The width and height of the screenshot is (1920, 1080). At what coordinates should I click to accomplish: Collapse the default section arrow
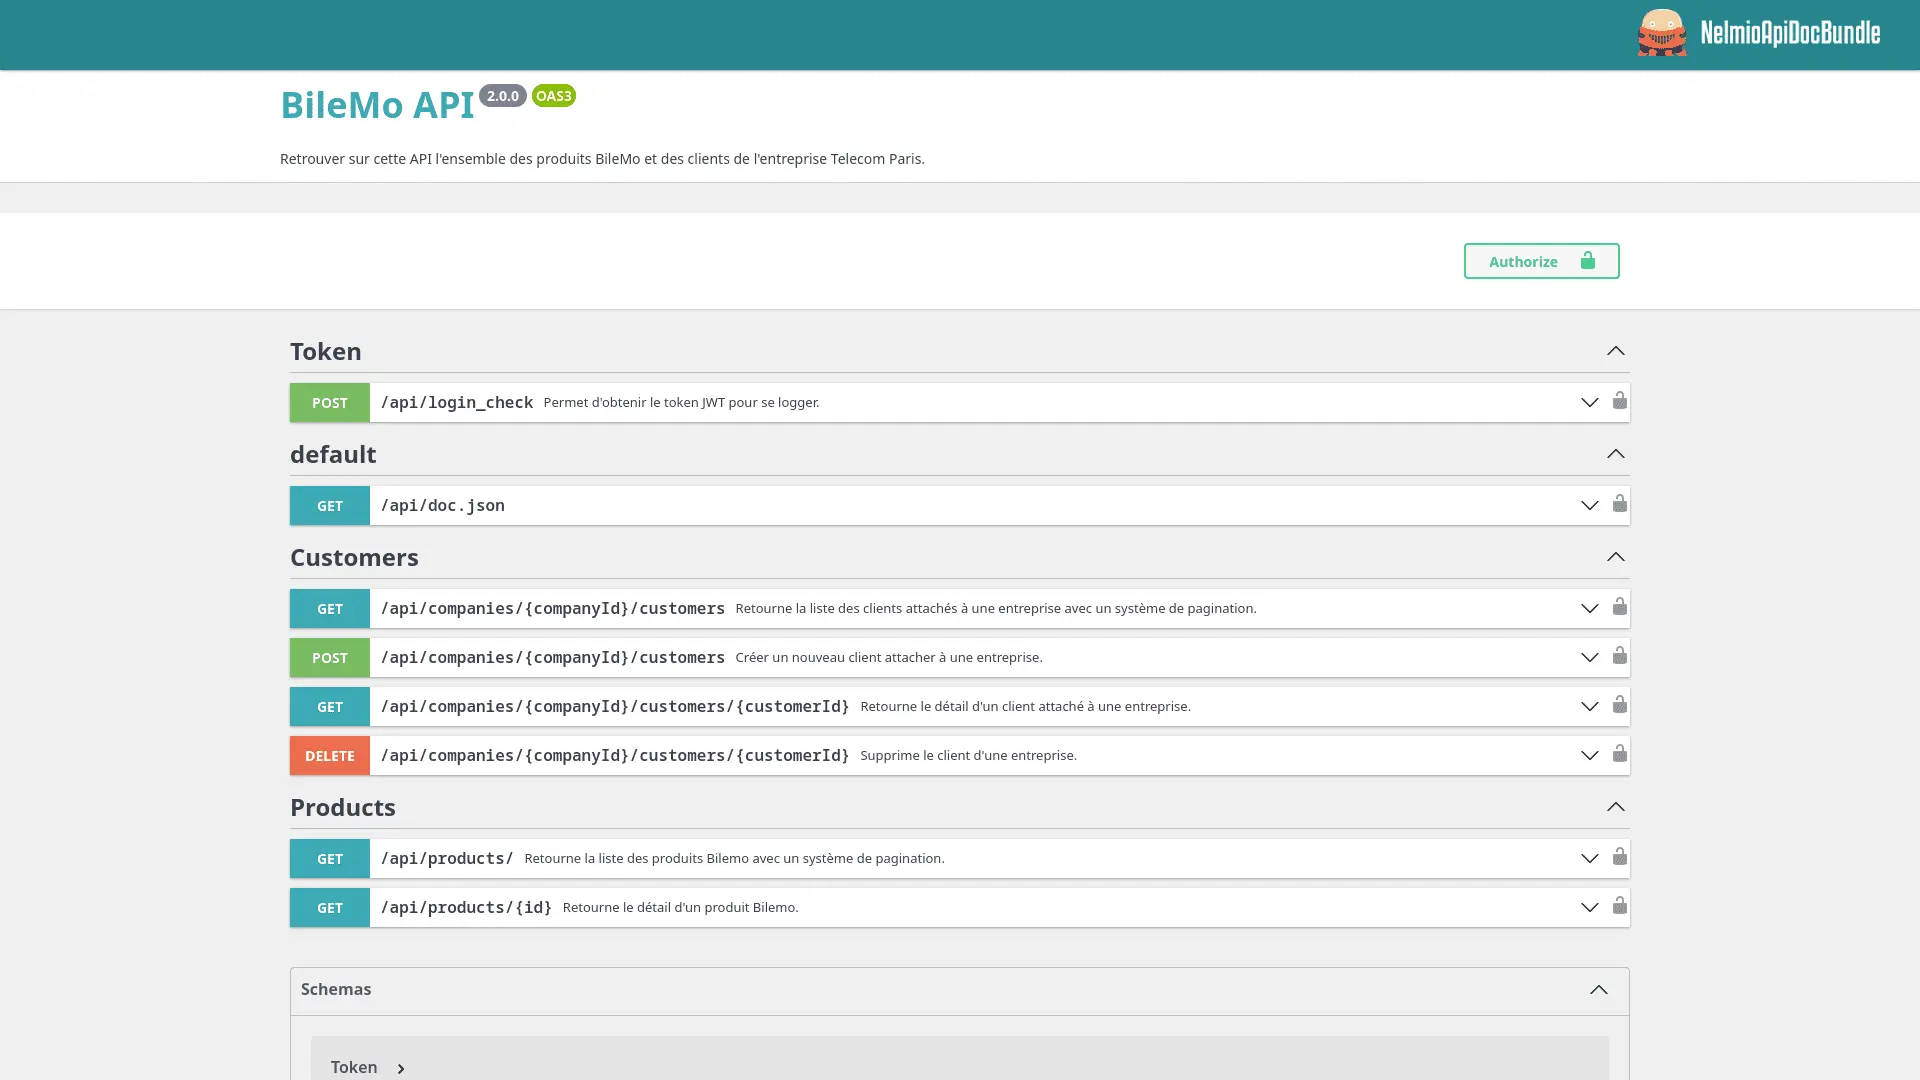(x=1615, y=454)
